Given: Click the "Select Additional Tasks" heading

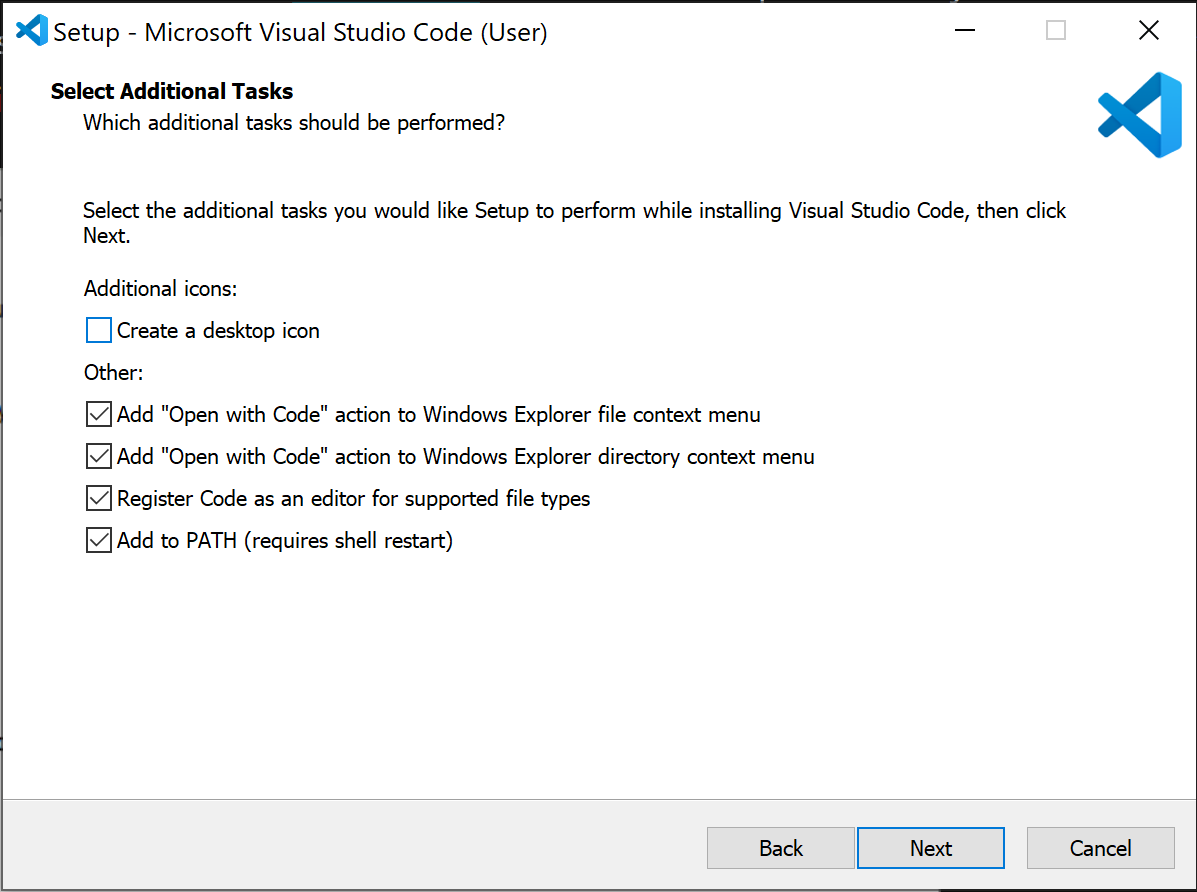Looking at the screenshot, I should point(171,91).
